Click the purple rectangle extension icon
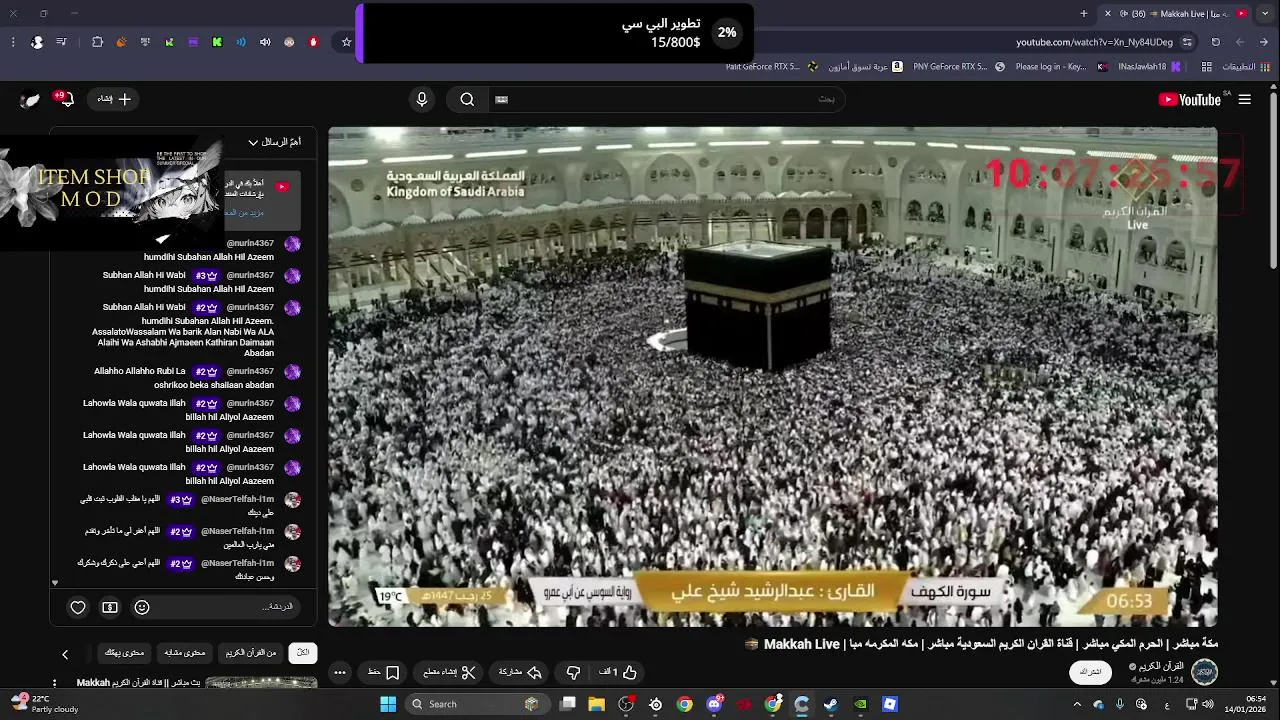Viewport: 1280px width, 720px height. pyautogui.click(x=193, y=42)
